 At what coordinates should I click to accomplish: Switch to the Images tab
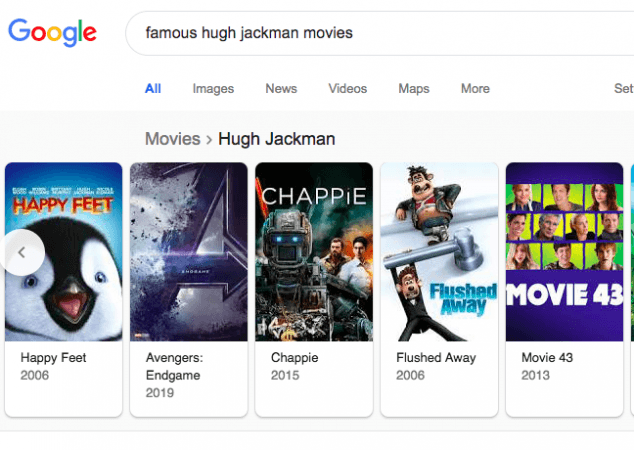point(213,89)
